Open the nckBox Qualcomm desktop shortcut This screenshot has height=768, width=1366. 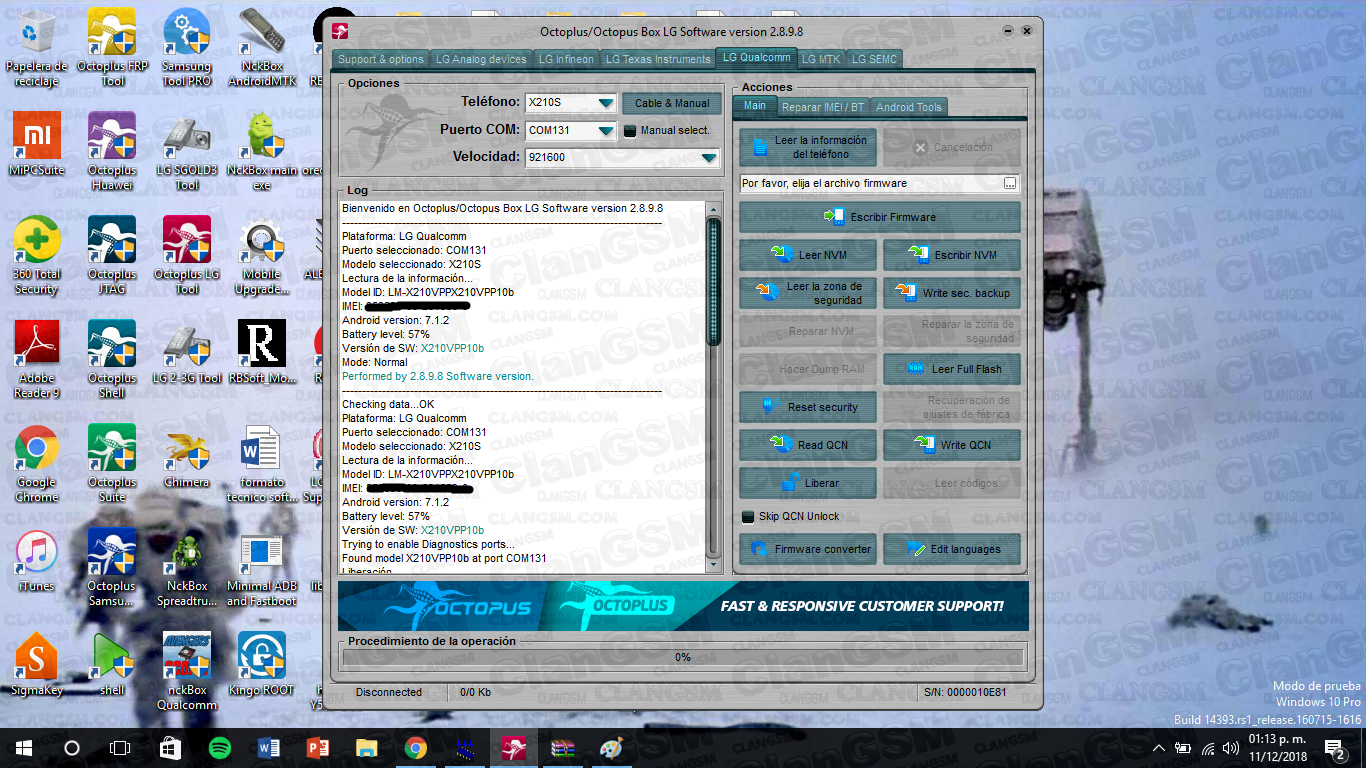[187, 671]
